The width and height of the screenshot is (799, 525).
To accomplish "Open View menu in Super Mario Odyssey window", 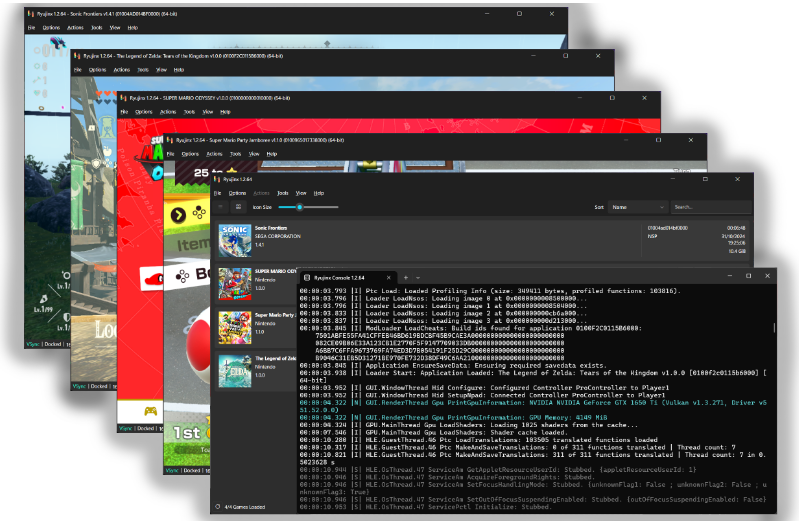I will pos(208,112).
